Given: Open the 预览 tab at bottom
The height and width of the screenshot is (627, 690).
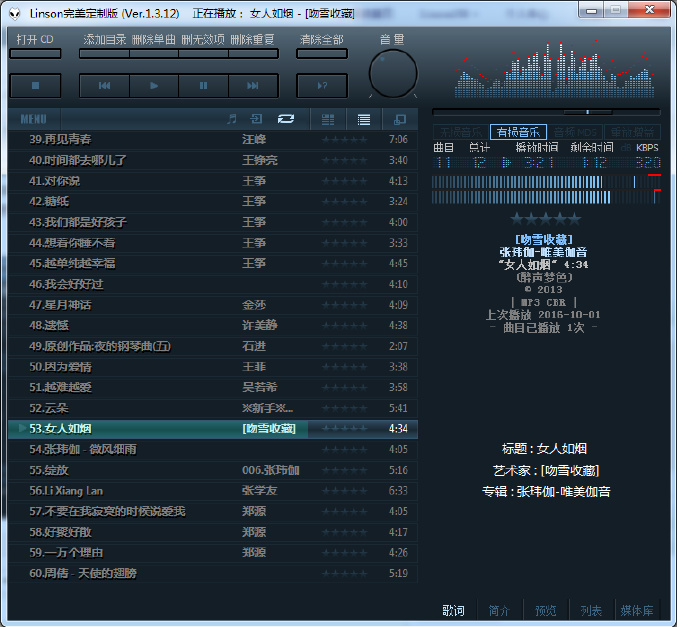Looking at the screenshot, I should coord(546,610).
